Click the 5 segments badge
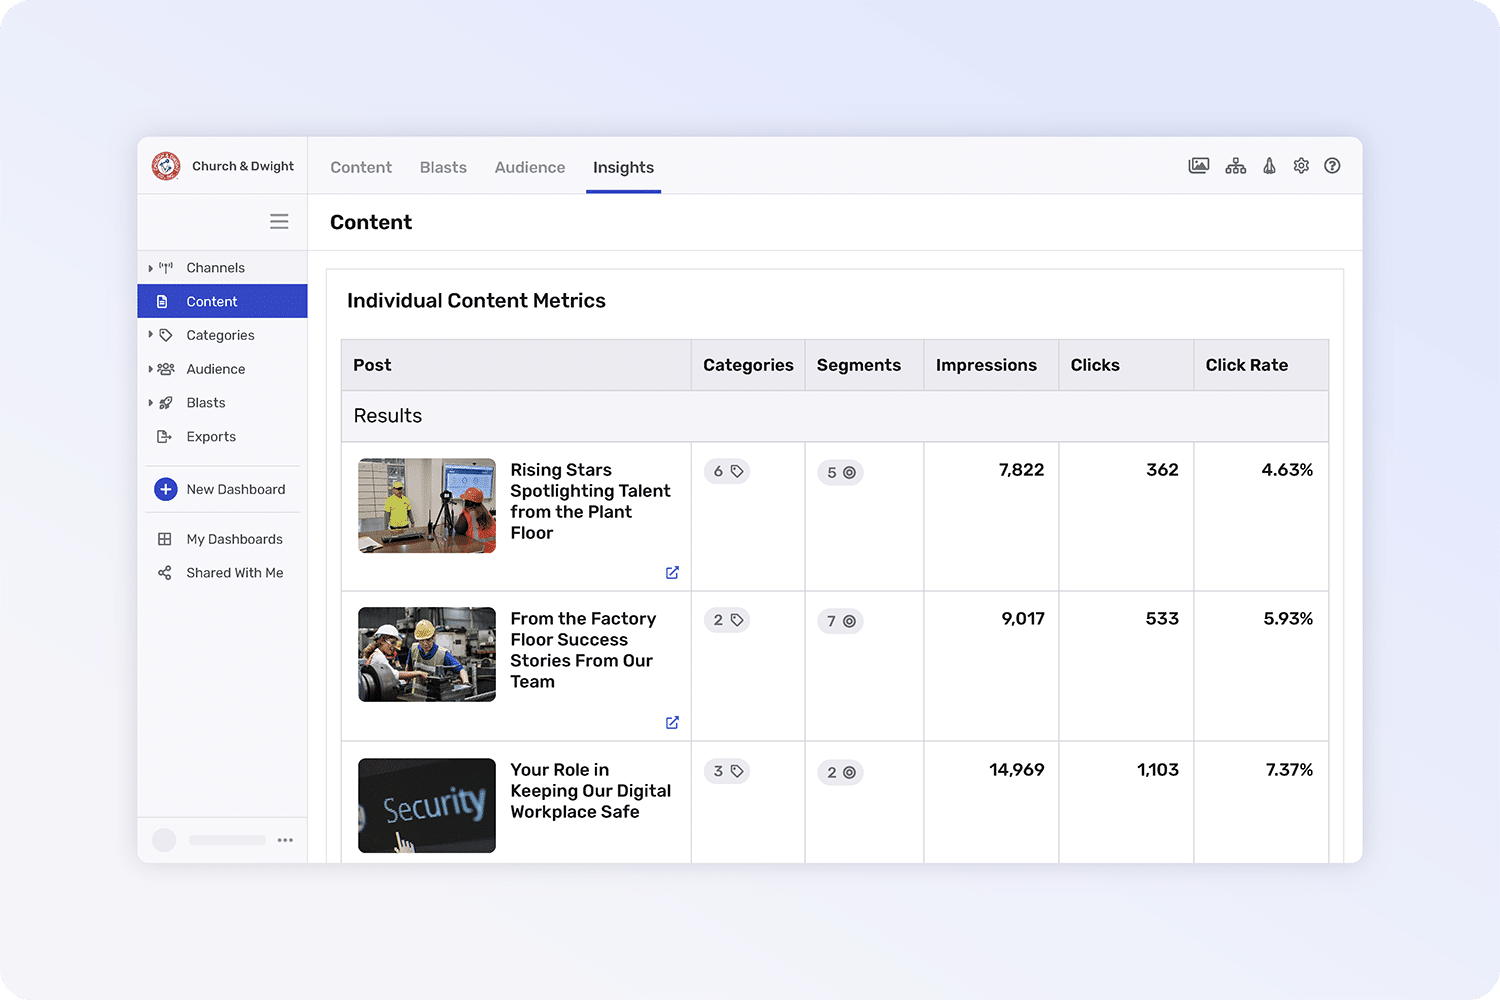Screen dimensions: 1500x1000 tap(840, 473)
